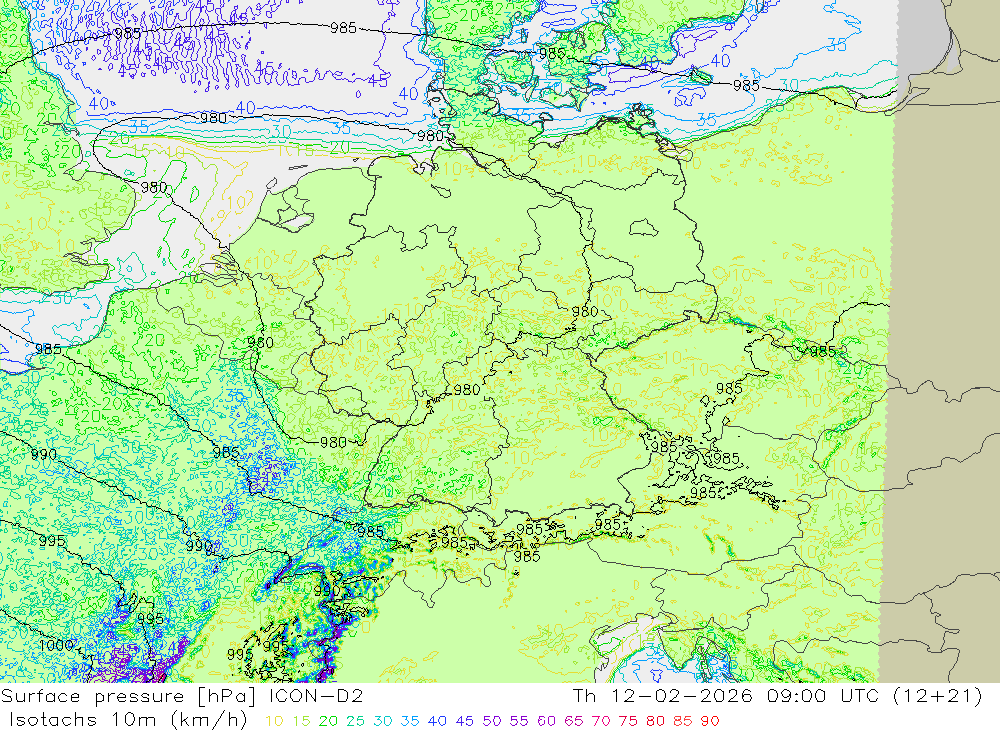1000x733 pixels.
Task: Select the yellow 10 value in the isotach legend
Action: coord(274,722)
